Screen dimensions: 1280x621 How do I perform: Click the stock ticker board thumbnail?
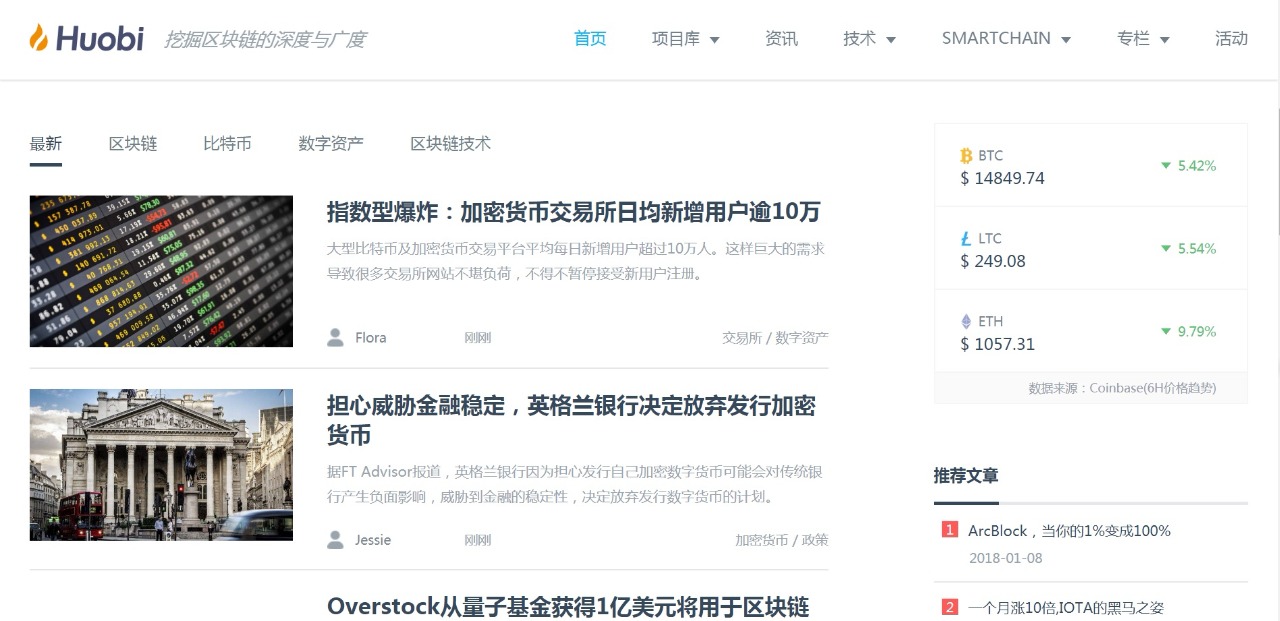(x=161, y=271)
